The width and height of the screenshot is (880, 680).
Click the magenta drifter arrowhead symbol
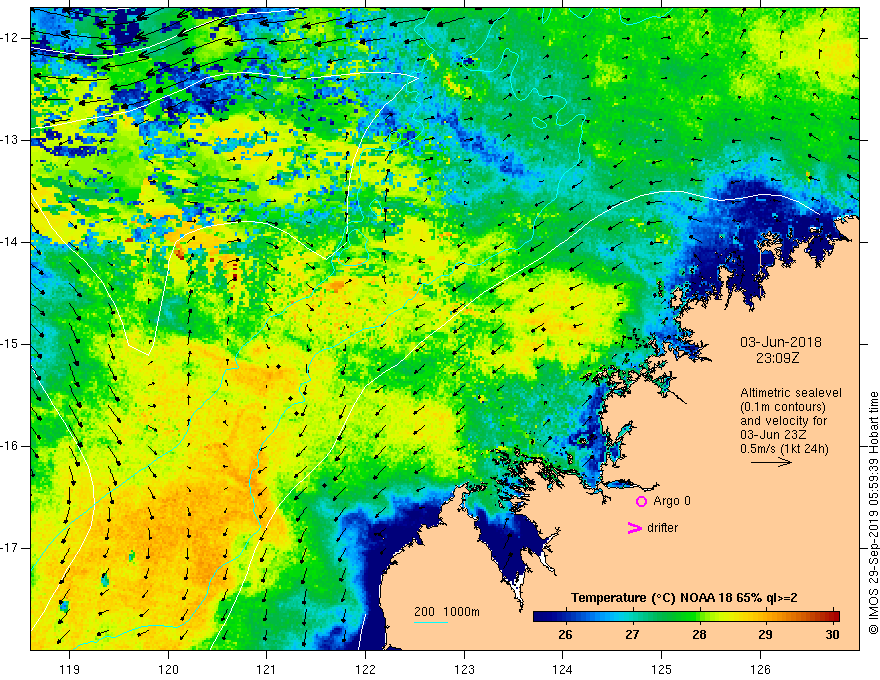[x=634, y=528]
